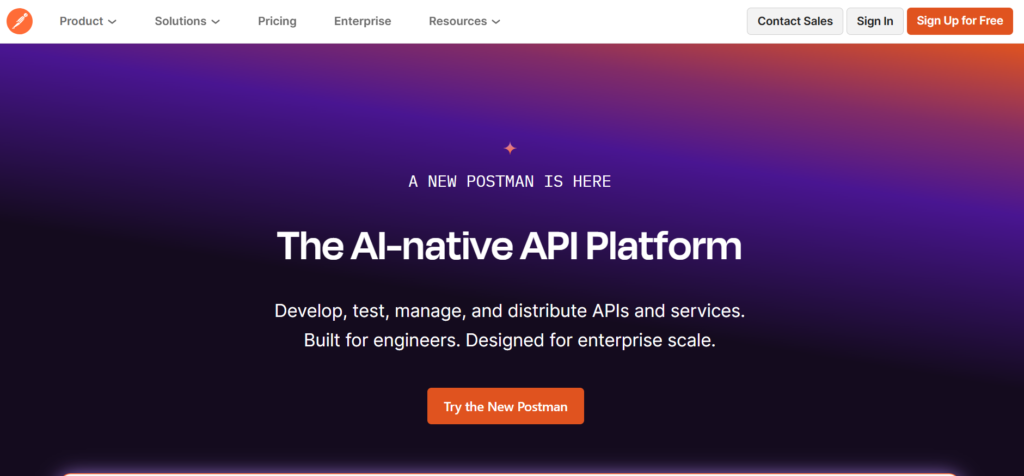Expand the chevron next to Solutions
1024x476 pixels.
216,22
